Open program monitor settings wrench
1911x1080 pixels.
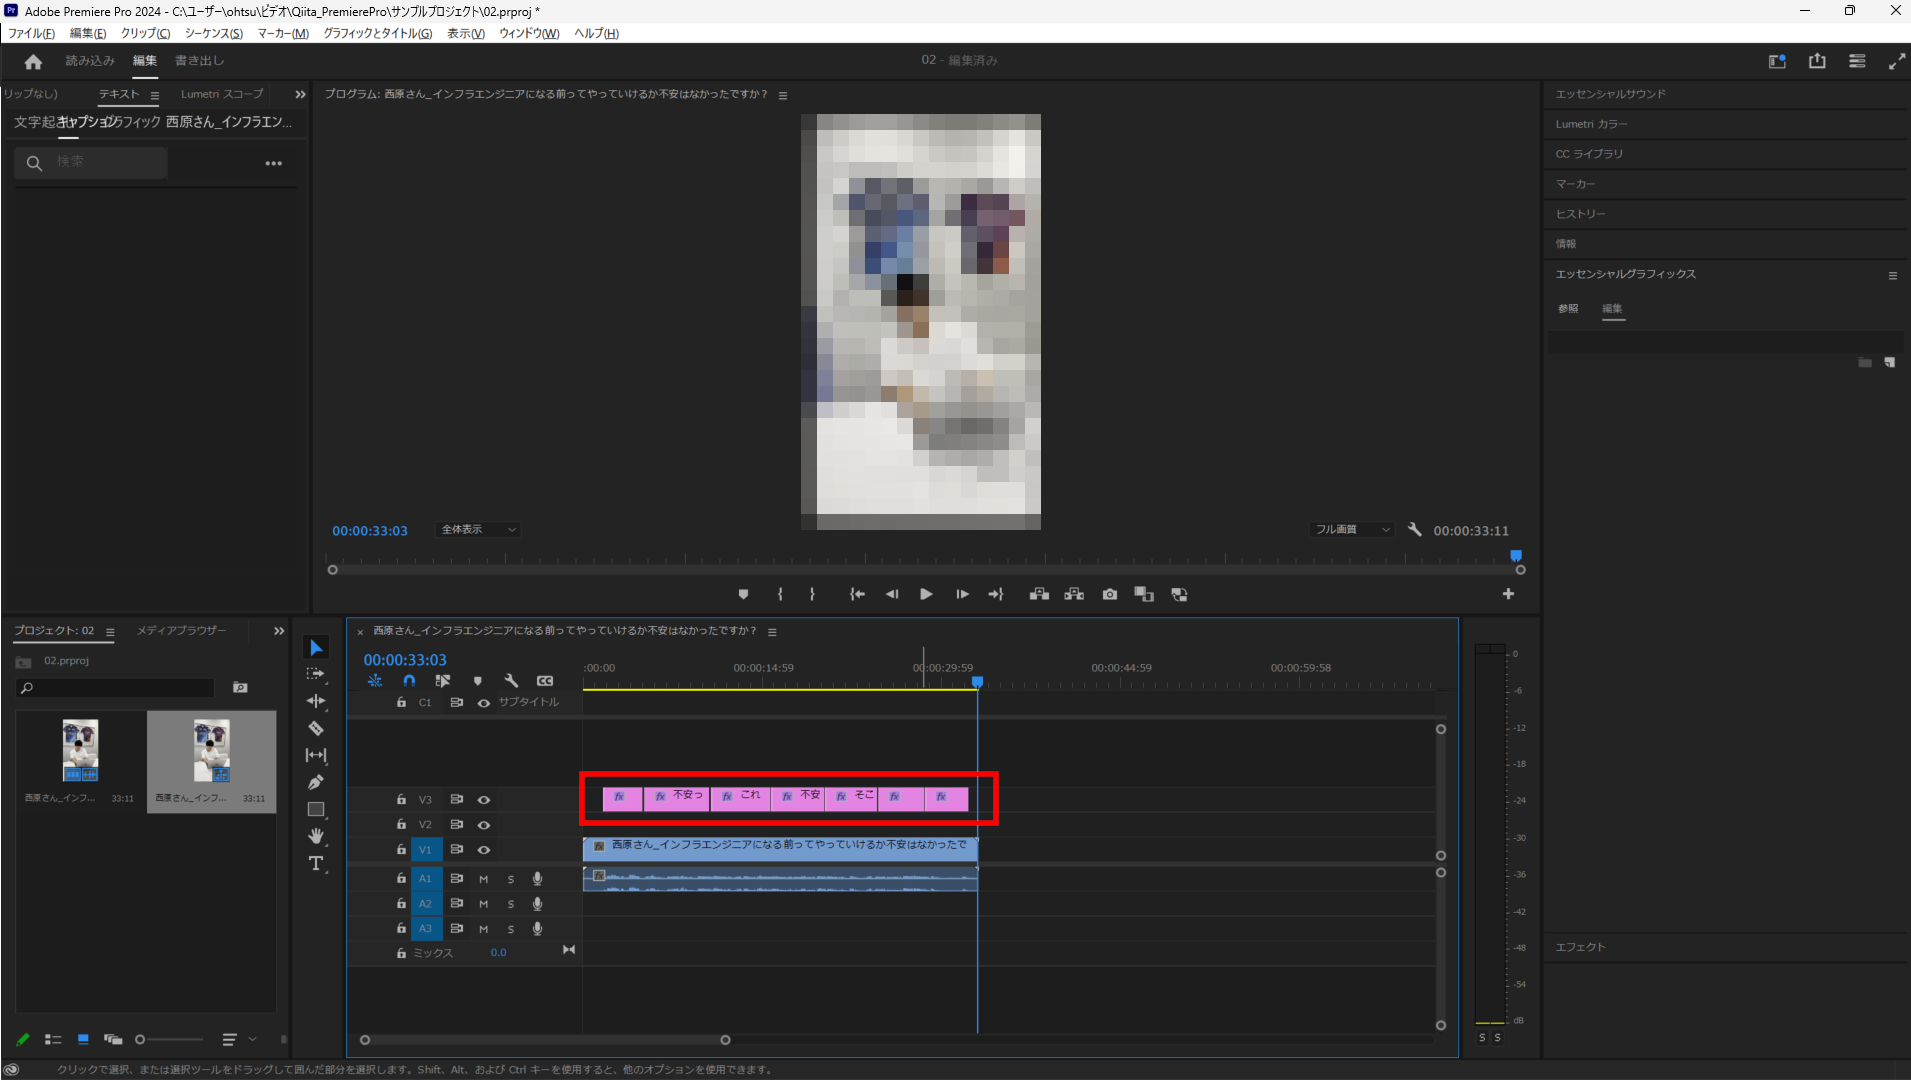tap(1414, 530)
